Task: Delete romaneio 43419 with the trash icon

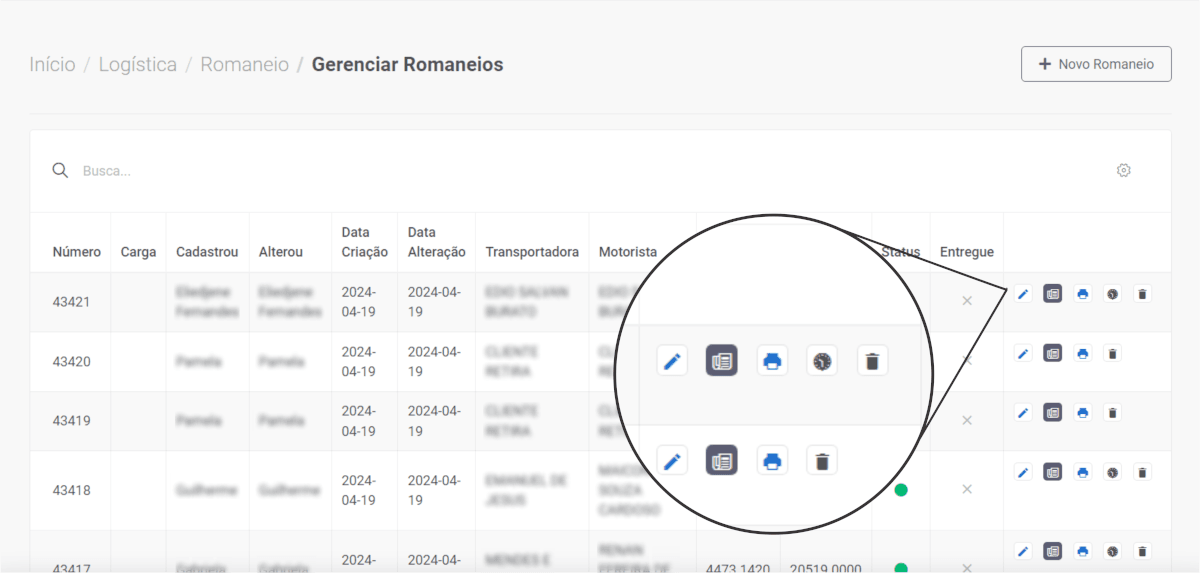Action: (1113, 412)
